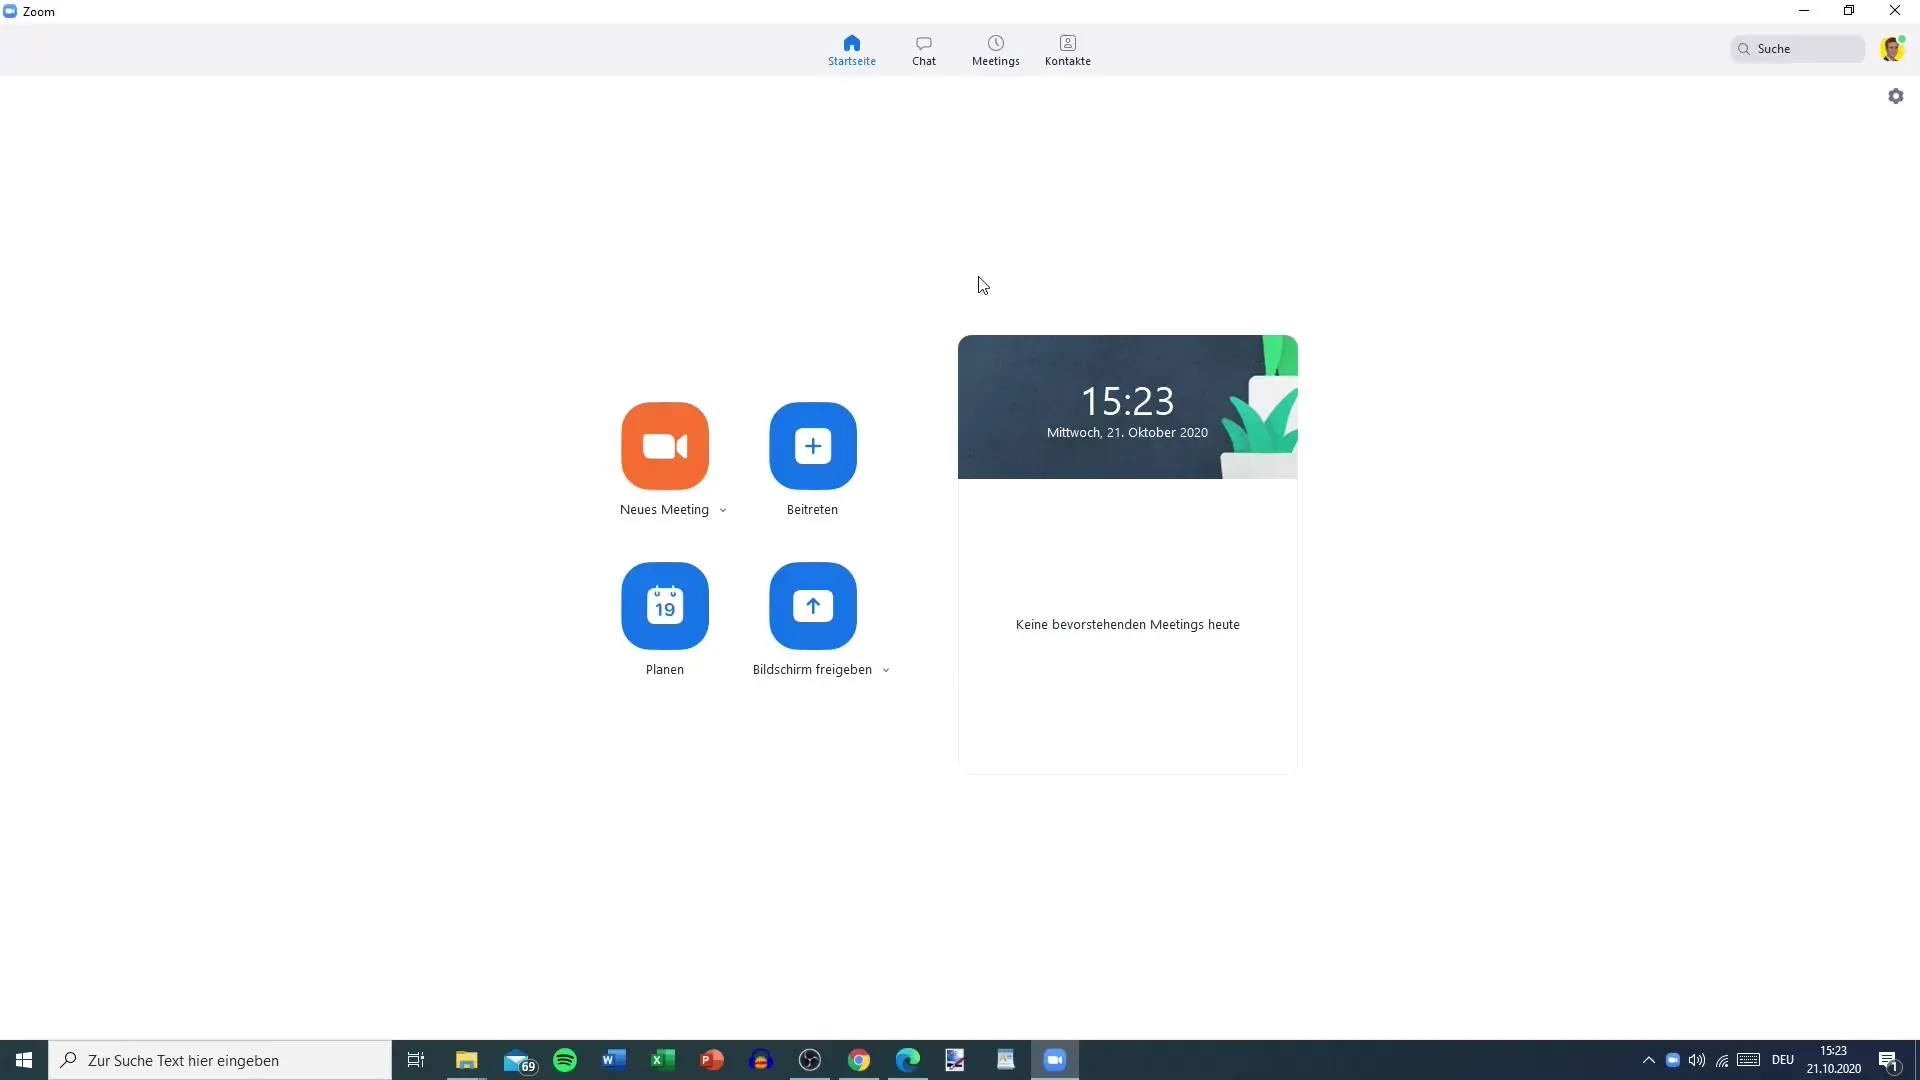Open the Chat section
This screenshot has height=1080, width=1920.
923,50
